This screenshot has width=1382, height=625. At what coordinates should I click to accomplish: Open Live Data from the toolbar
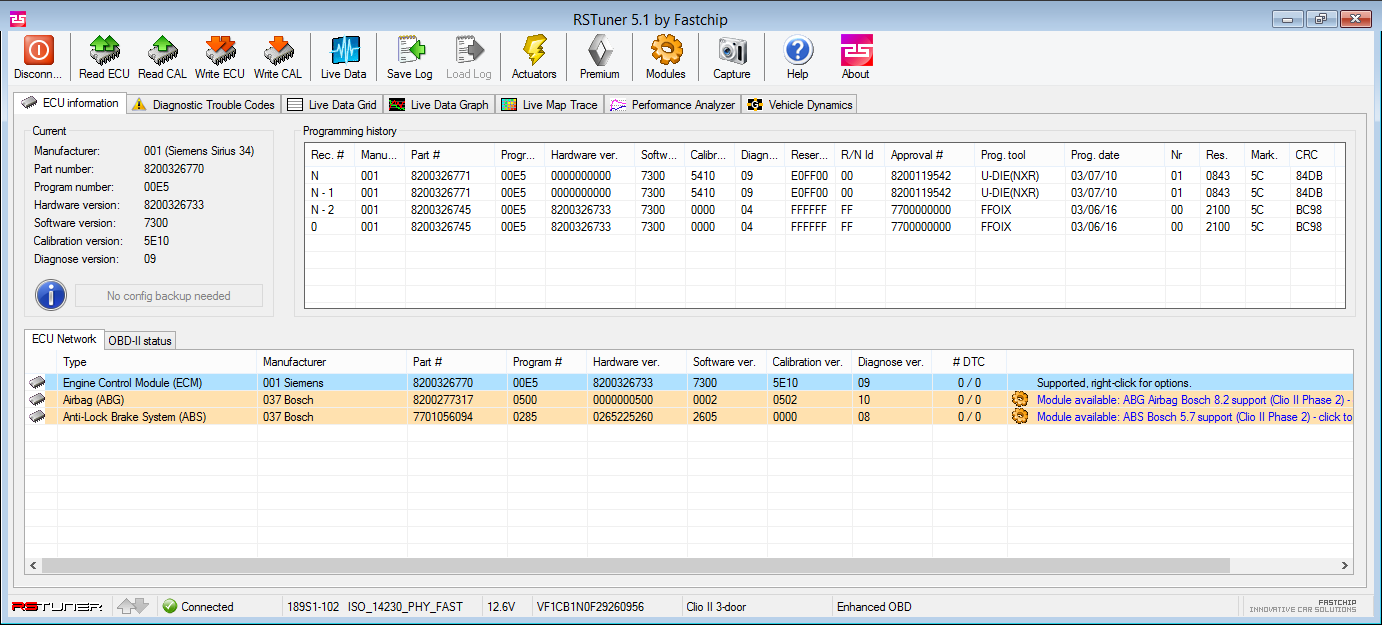point(343,57)
